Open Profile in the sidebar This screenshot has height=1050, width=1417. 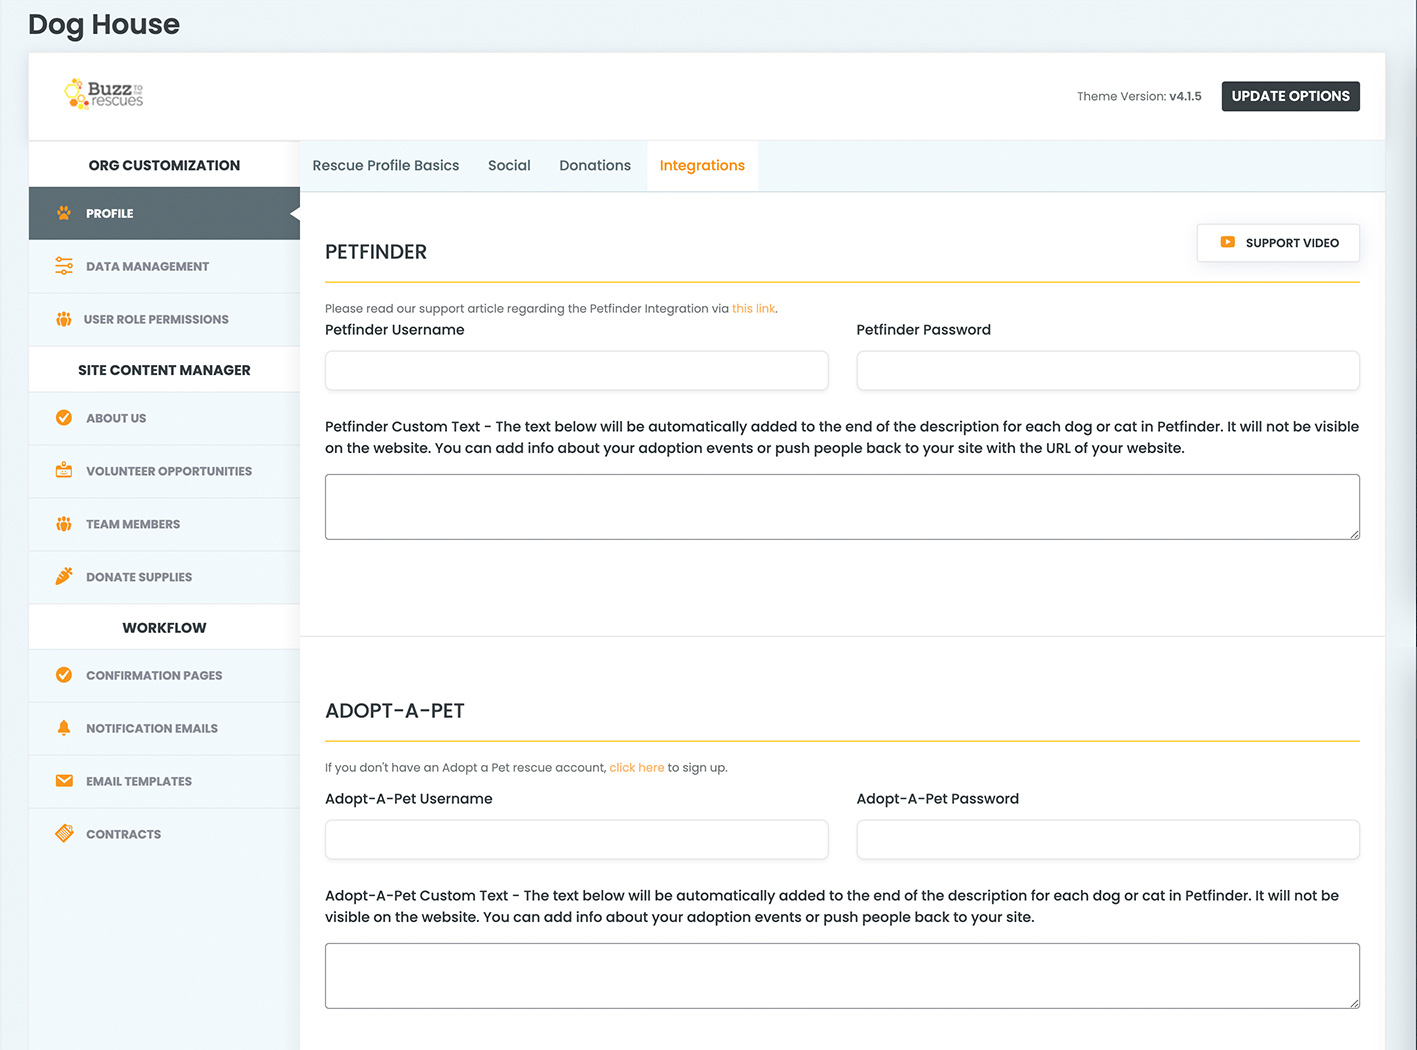(x=164, y=213)
